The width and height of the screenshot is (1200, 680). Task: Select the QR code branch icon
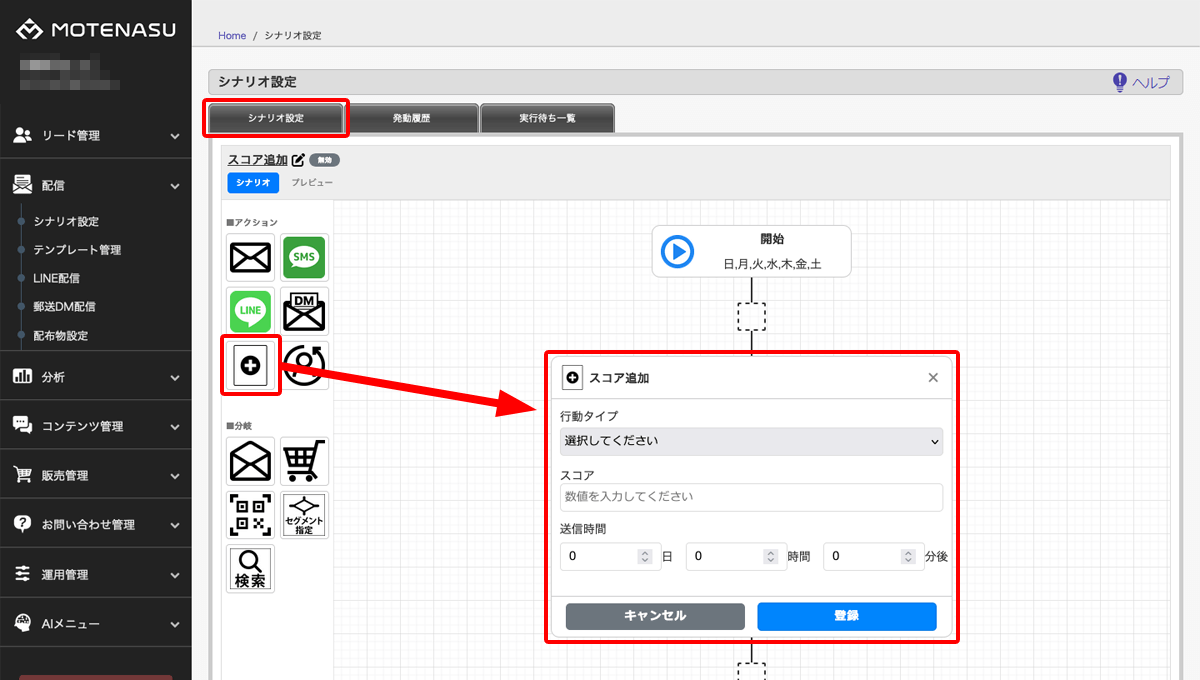(250, 515)
